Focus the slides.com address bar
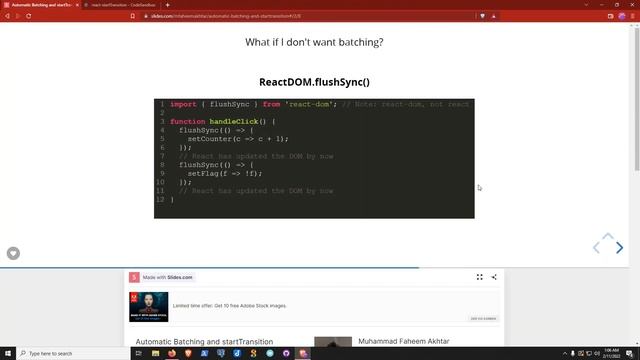This screenshot has width=640, height=360. coord(308,16)
